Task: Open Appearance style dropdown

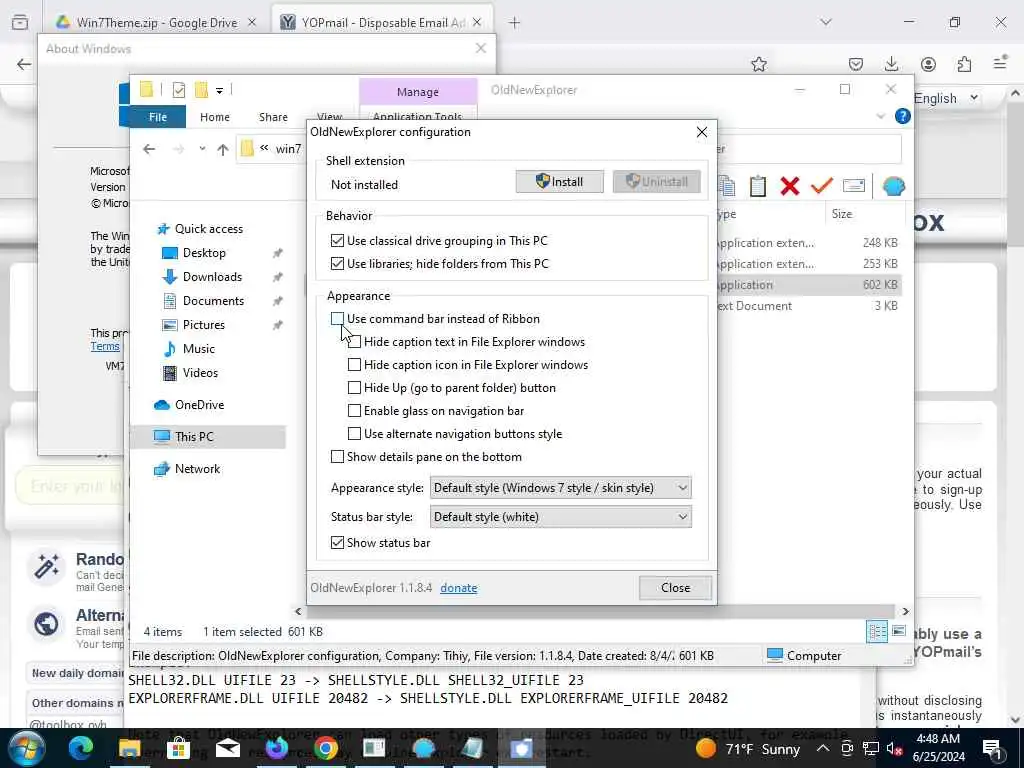Action: [x=560, y=488]
